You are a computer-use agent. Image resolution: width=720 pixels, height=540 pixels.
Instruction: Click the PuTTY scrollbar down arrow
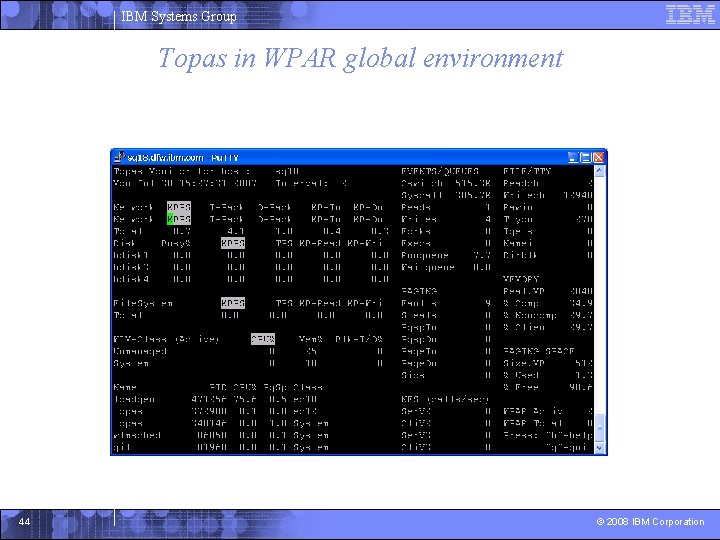(599, 448)
